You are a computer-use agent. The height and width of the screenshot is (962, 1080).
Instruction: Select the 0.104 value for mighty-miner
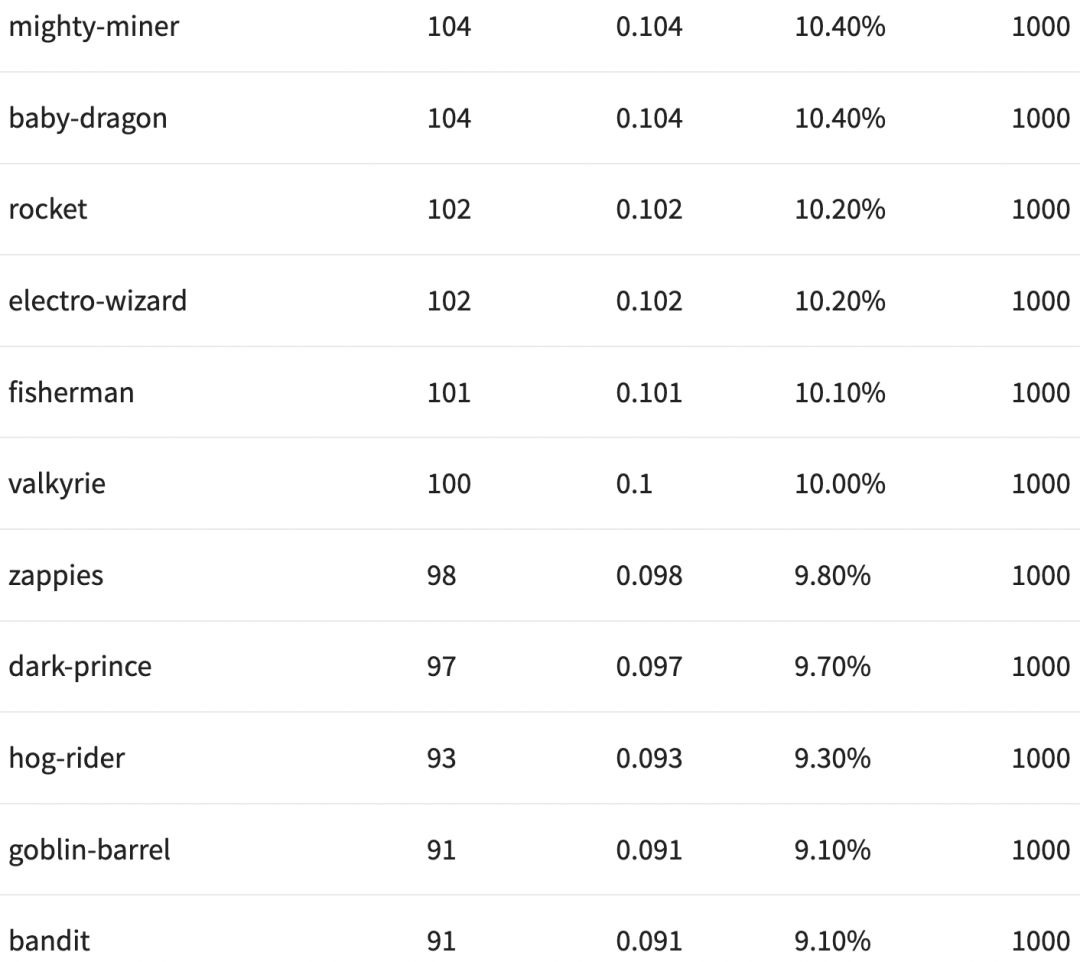[x=649, y=26]
